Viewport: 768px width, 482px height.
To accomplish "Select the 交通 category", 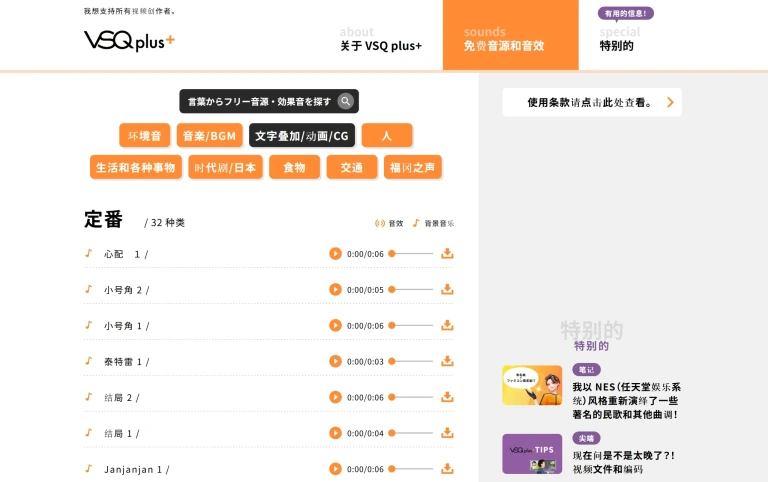I will (352, 168).
